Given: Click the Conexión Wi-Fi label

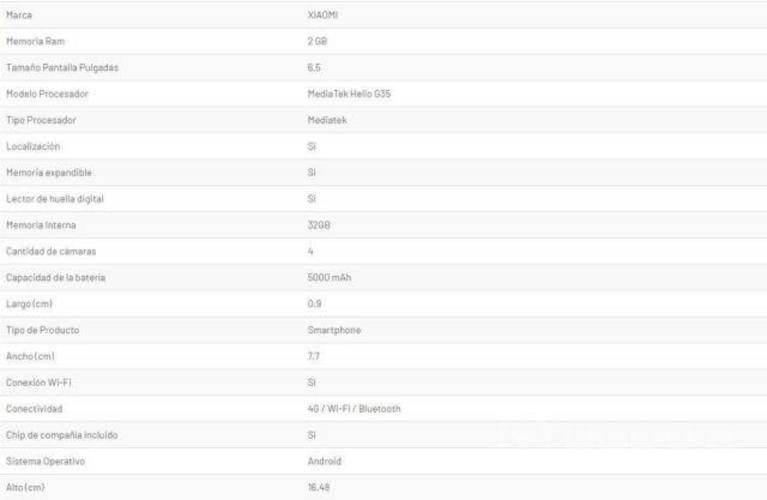Looking at the screenshot, I should (x=40, y=382).
